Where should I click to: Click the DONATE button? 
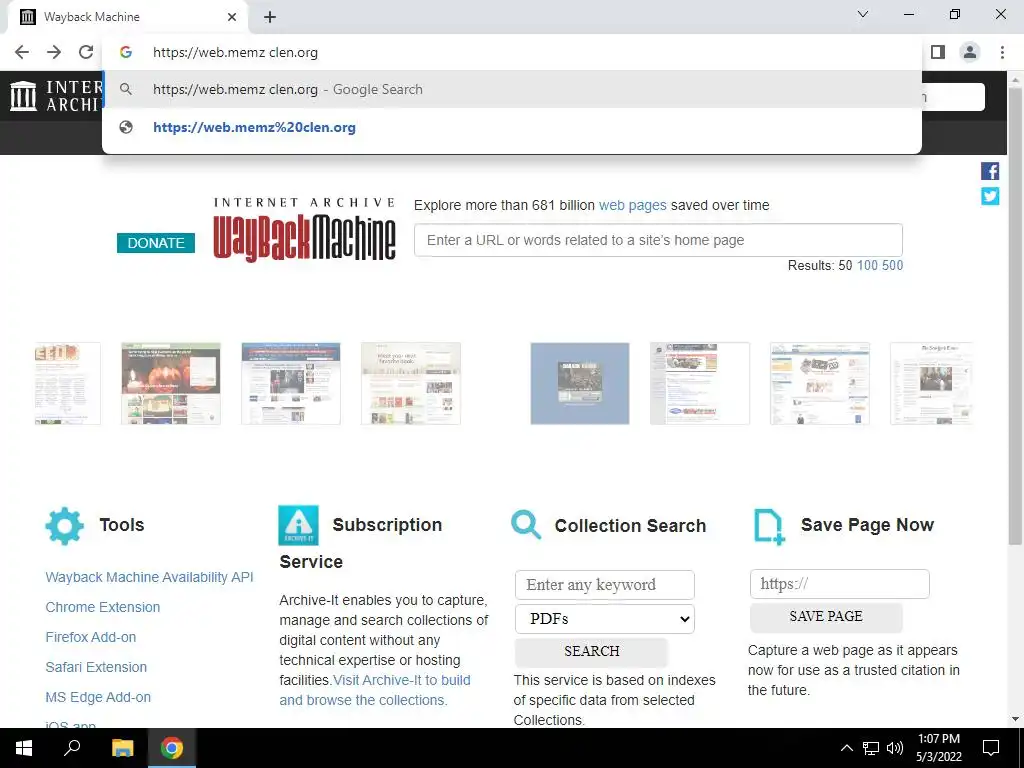point(156,243)
